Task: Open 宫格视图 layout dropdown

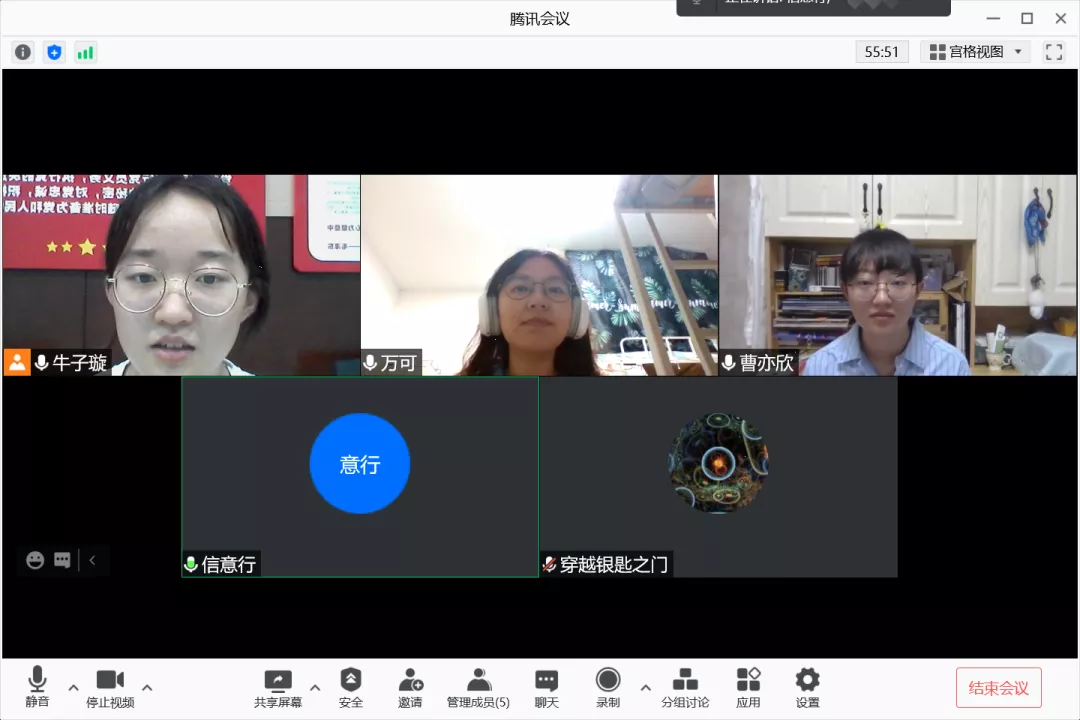Action: tap(975, 52)
